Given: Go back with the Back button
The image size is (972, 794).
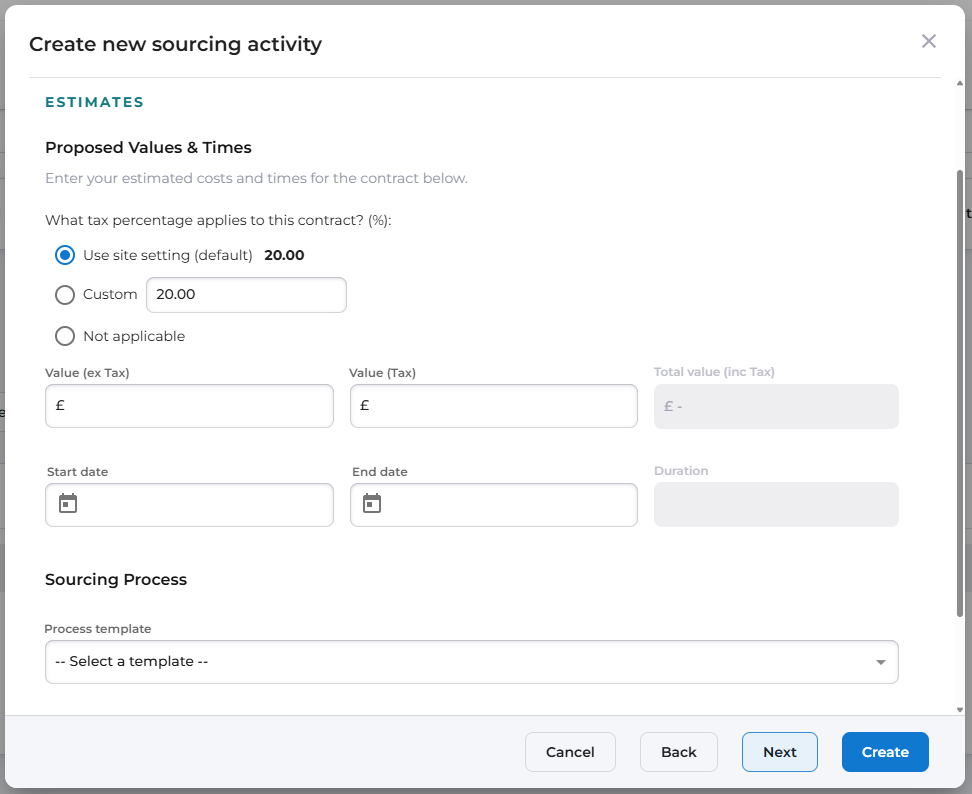Looking at the screenshot, I should point(679,752).
